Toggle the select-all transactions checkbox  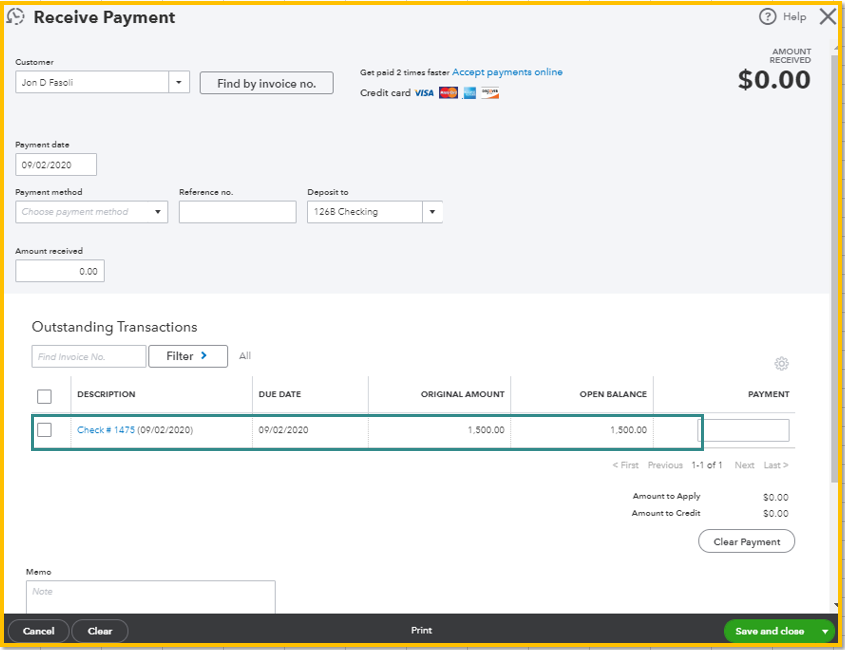point(44,397)
